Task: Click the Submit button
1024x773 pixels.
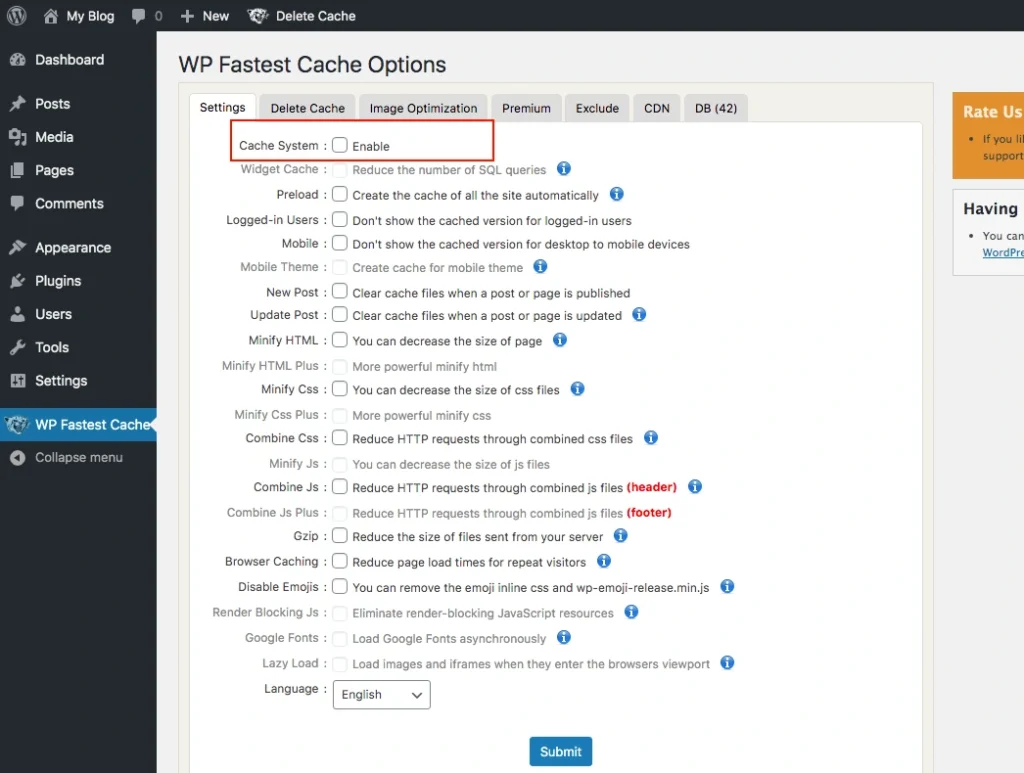Action: point(560,751)
